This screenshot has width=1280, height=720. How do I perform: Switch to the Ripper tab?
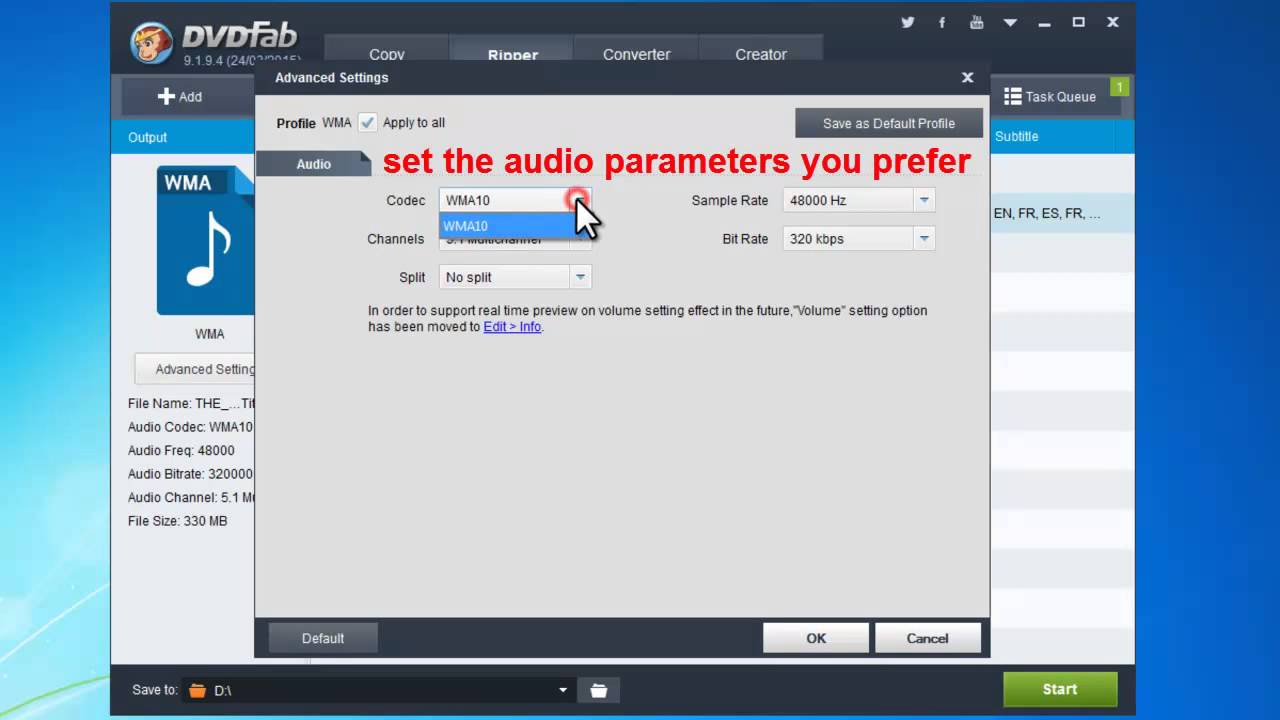513,54
